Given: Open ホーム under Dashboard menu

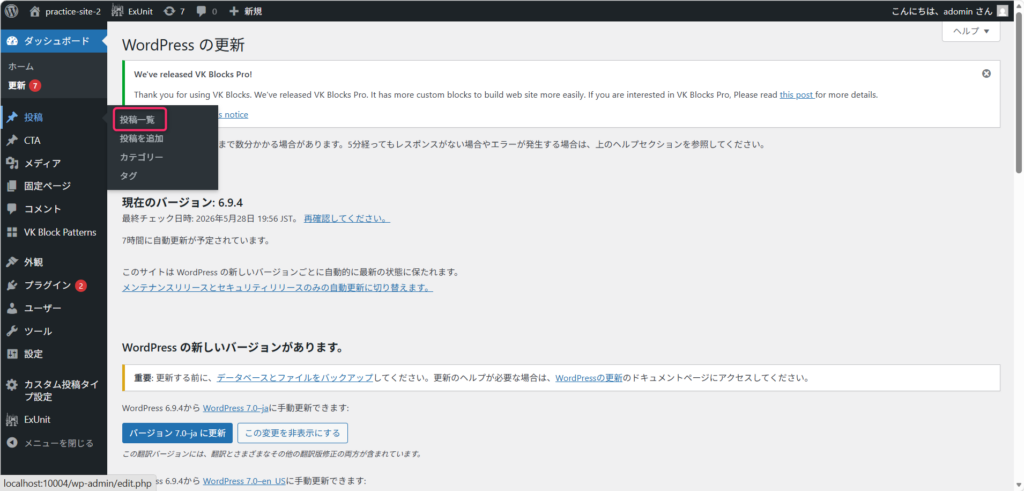Looking at the screenshot, I should (21, 67).
